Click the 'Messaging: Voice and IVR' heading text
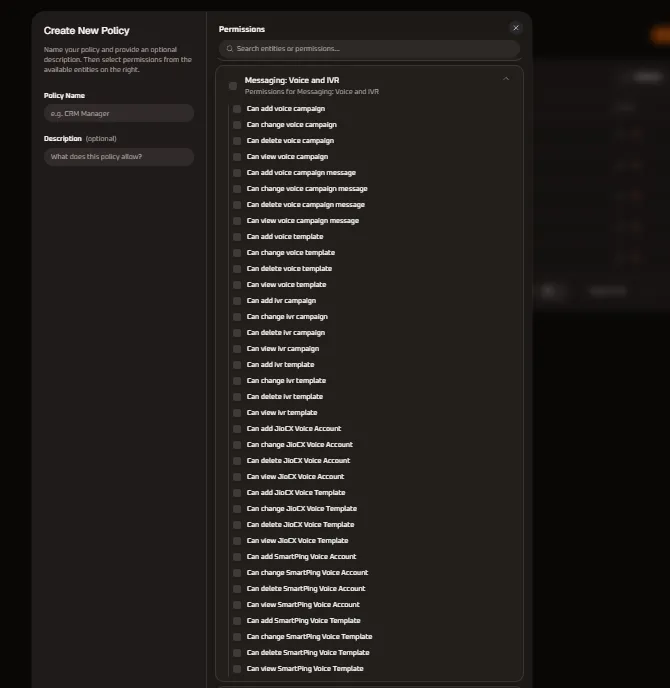This screenshot has height=688, width=670. pyautogui.click(x=292, y=80)
